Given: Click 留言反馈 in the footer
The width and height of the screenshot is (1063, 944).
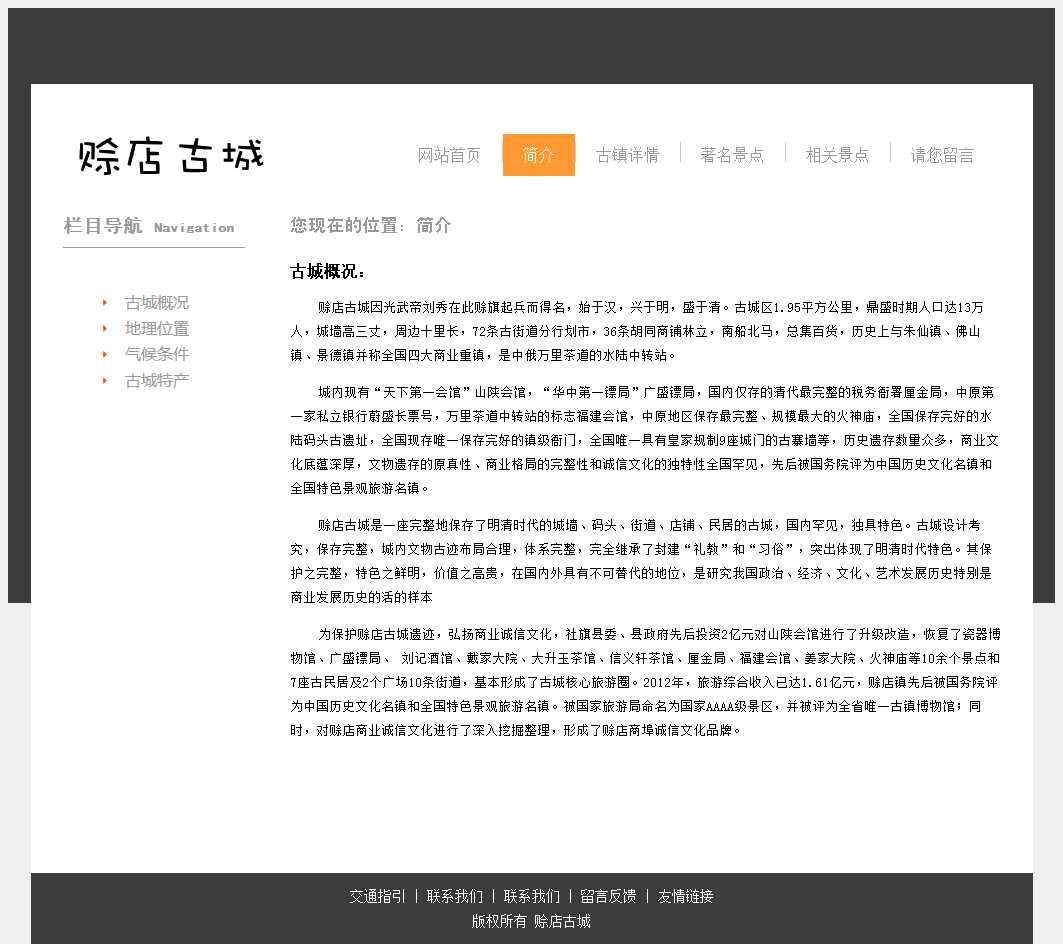Looking at the screenshot, I should (608, 896).
